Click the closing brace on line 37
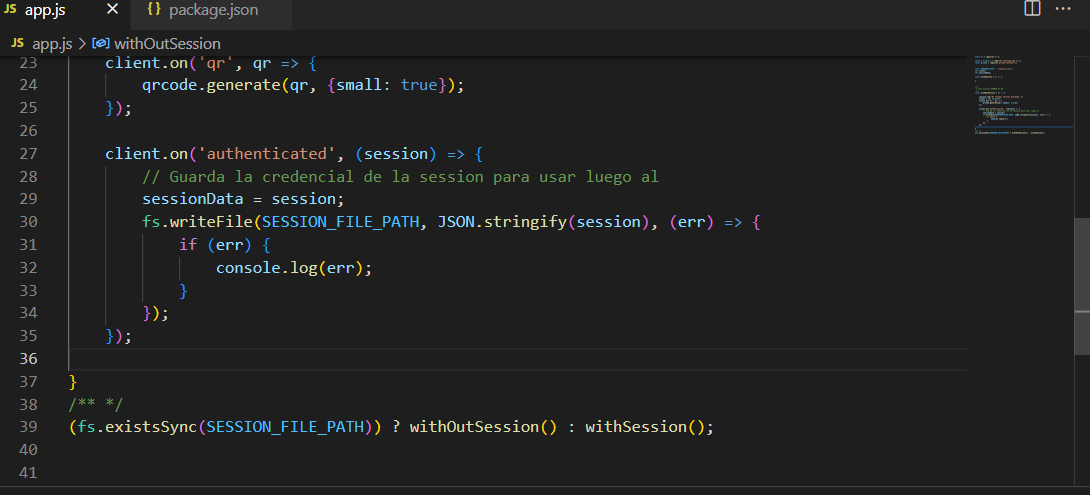This screenshot has height=495, width=1090. tap(73, 382)
